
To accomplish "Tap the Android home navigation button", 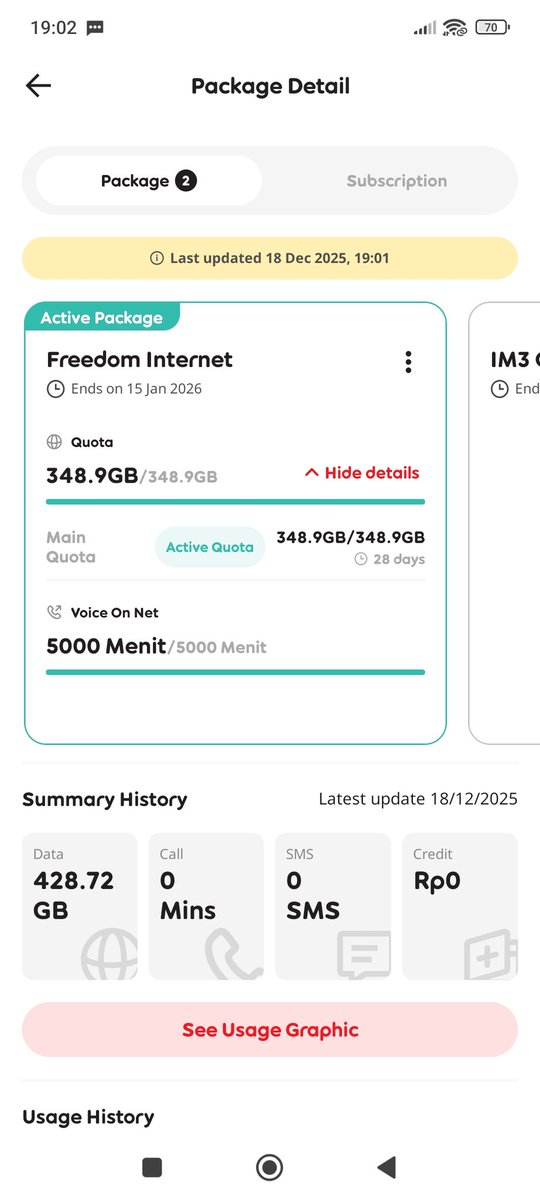I will [269, 1167].
